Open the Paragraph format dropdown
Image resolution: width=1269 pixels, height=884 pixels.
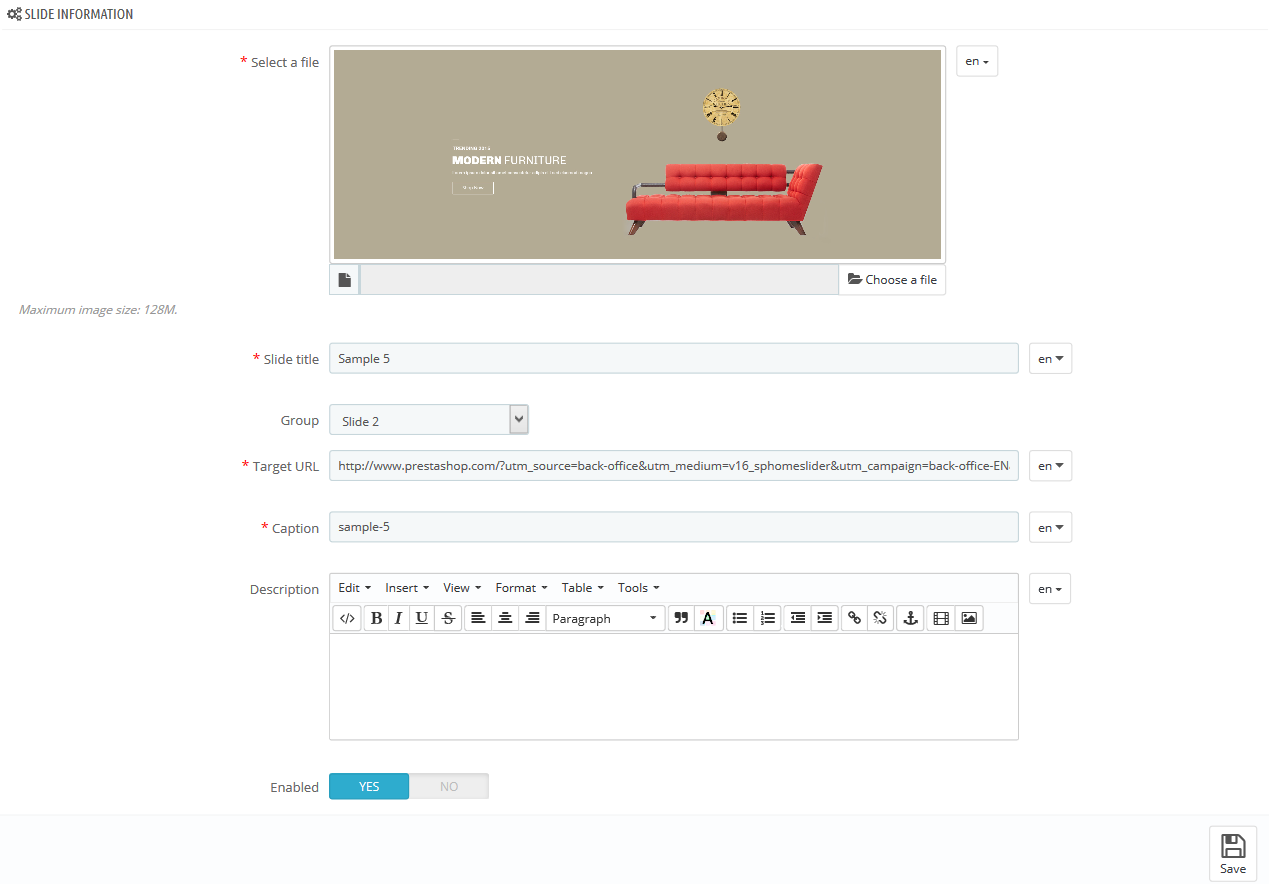[606, 618]
